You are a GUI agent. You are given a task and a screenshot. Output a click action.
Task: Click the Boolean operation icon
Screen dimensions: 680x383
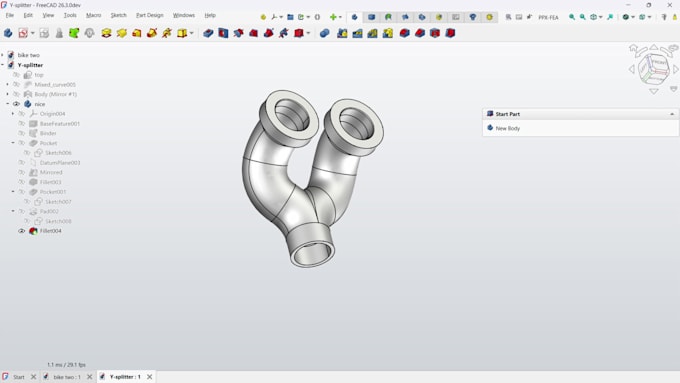325,33
